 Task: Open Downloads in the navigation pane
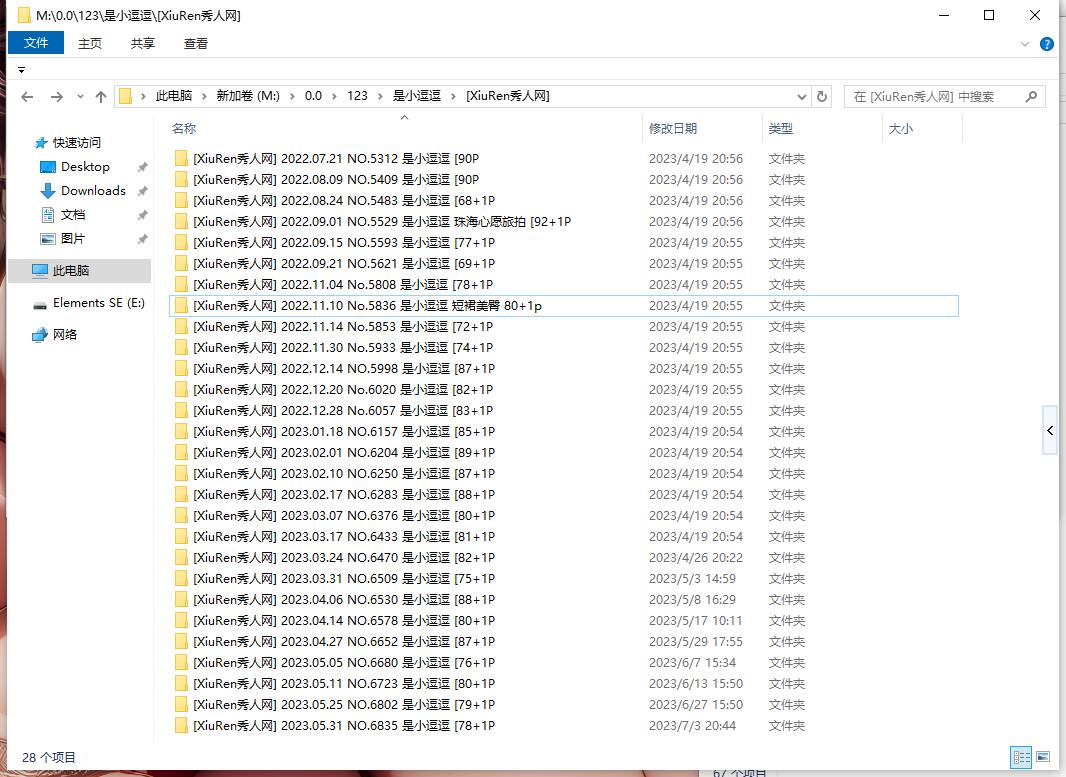tap(92, 190)
